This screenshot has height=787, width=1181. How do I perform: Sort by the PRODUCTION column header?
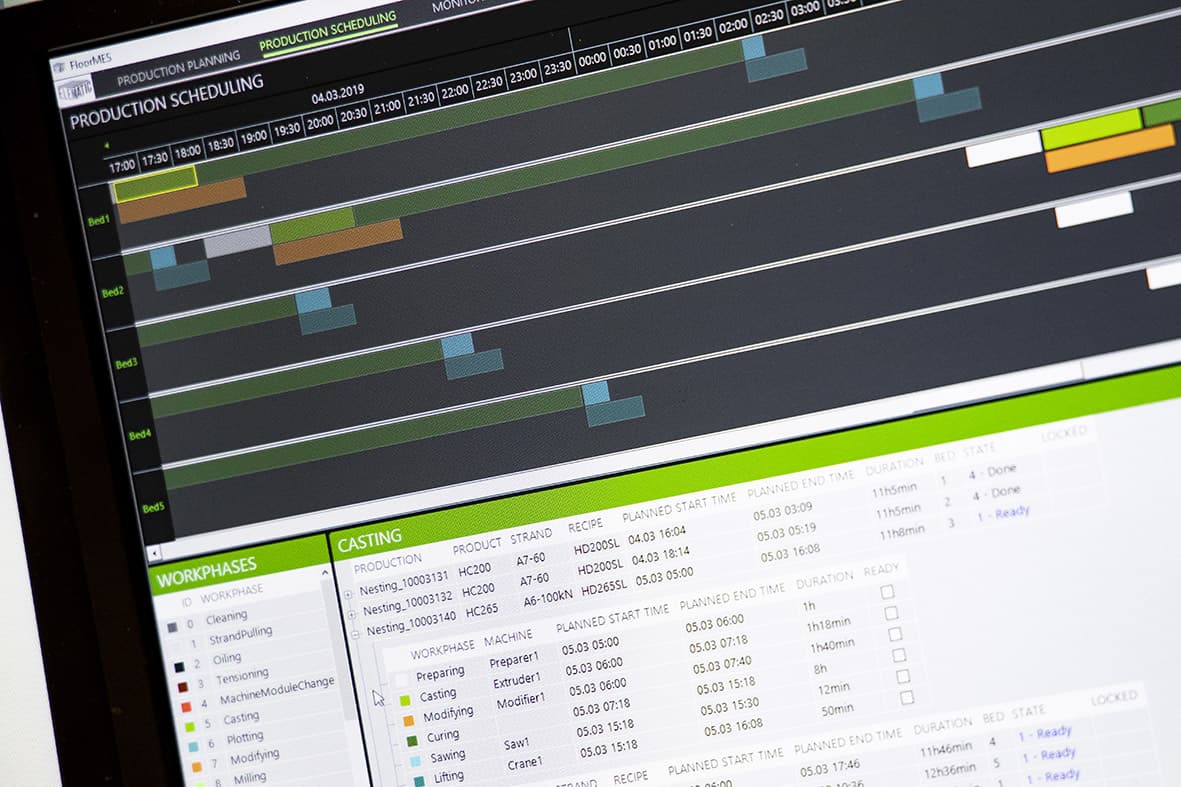coord(388,563)
